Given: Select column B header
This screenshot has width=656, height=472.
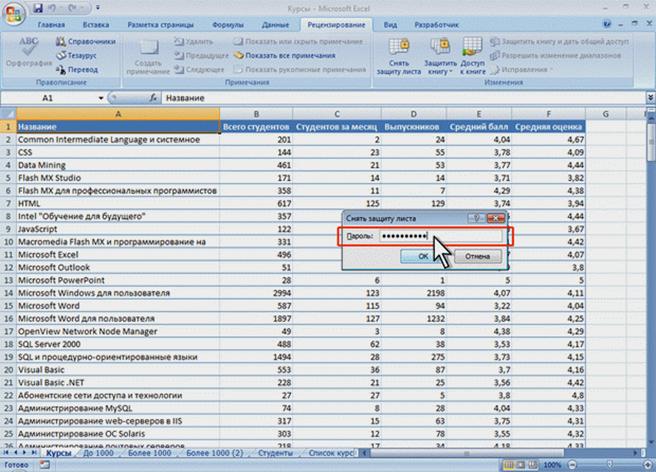Looking at the screenshot, I should [x=256, y=114].
